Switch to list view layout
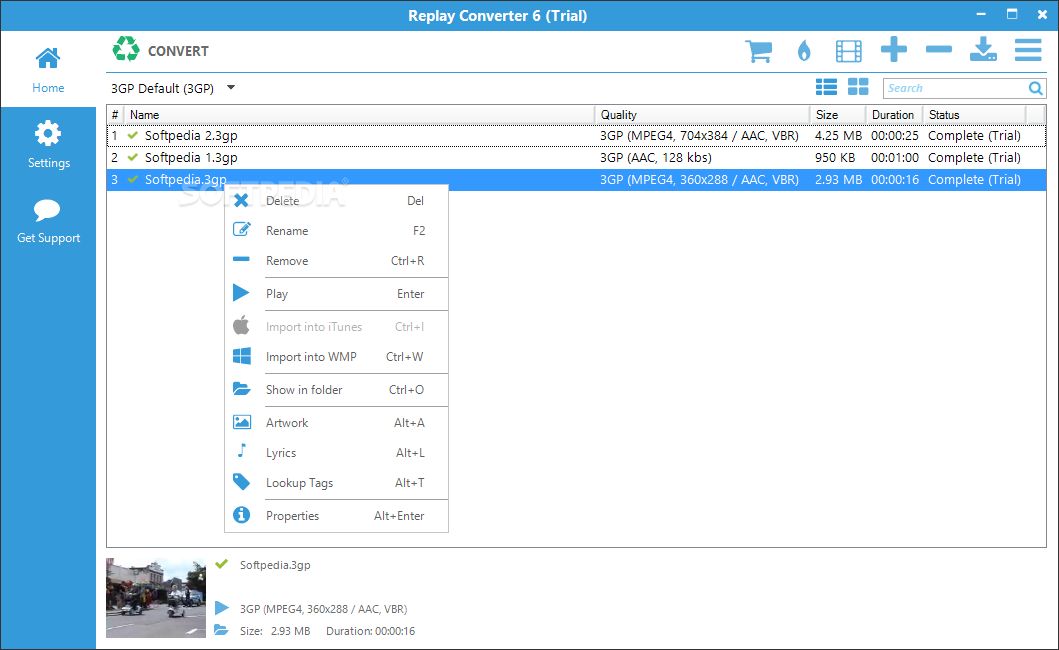The height and width of the screenshot is (650, 1059). [x=826, y=86]
